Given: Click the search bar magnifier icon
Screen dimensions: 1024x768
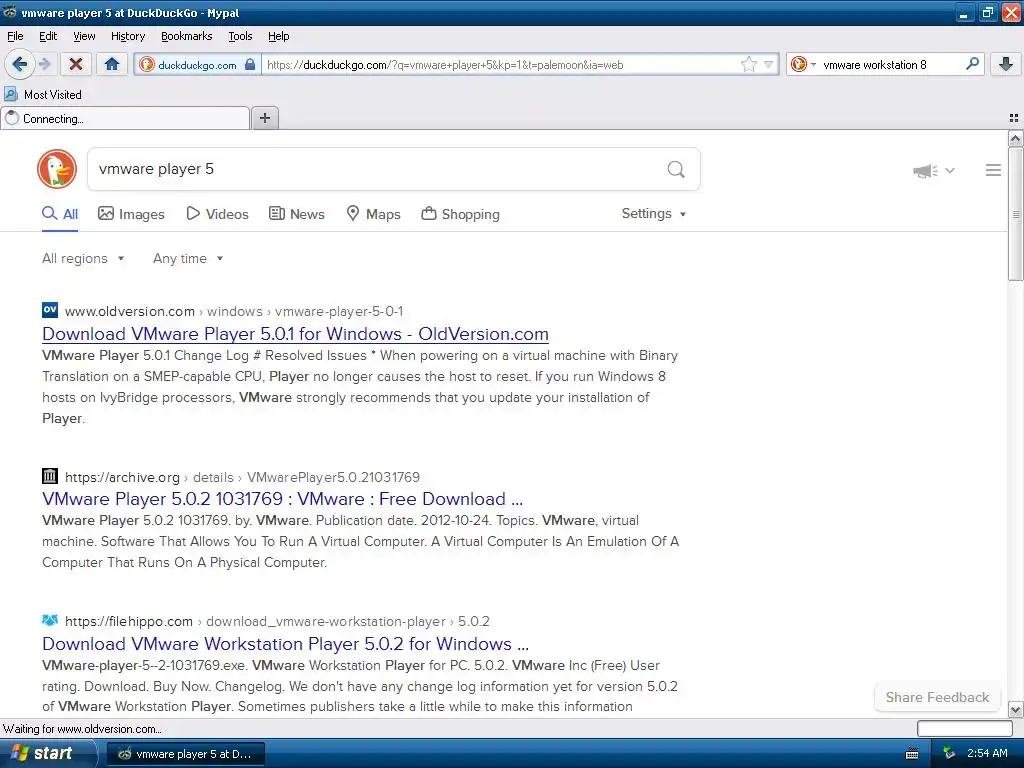Looking at the screenshot, I should (x=972, y=64).
